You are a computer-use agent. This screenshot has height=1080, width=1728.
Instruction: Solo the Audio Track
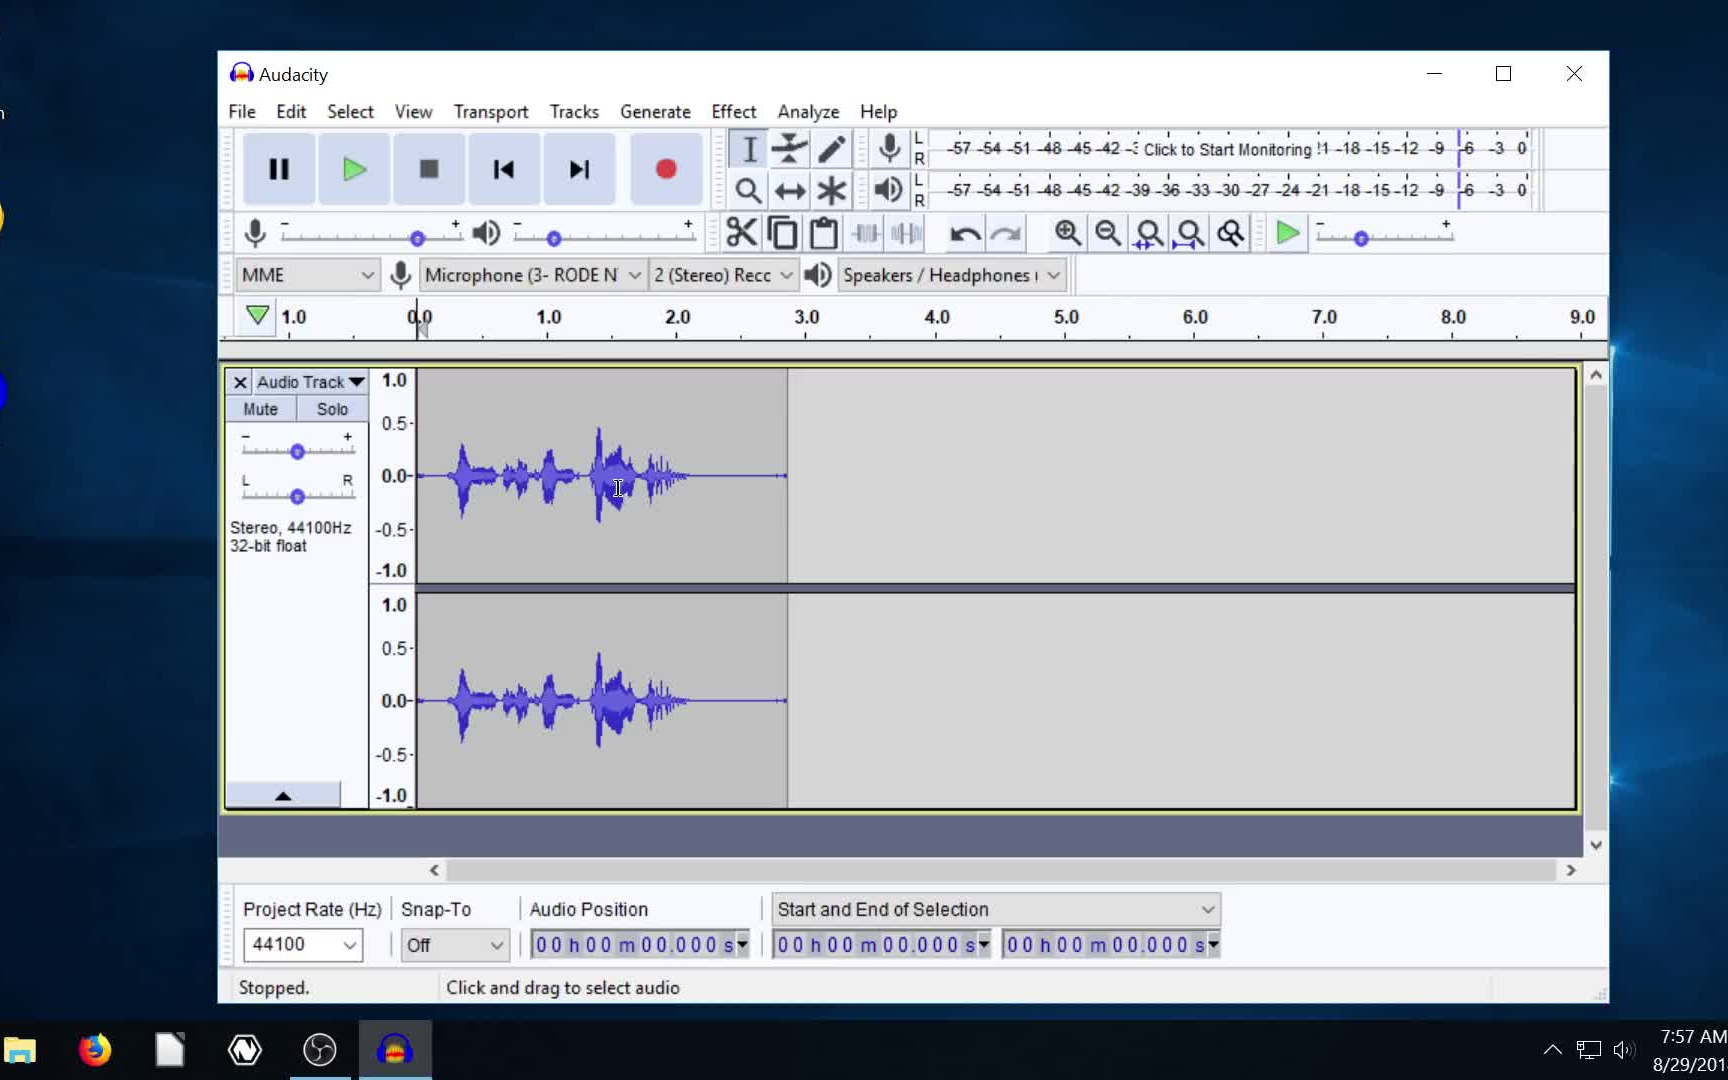[332, 409]
